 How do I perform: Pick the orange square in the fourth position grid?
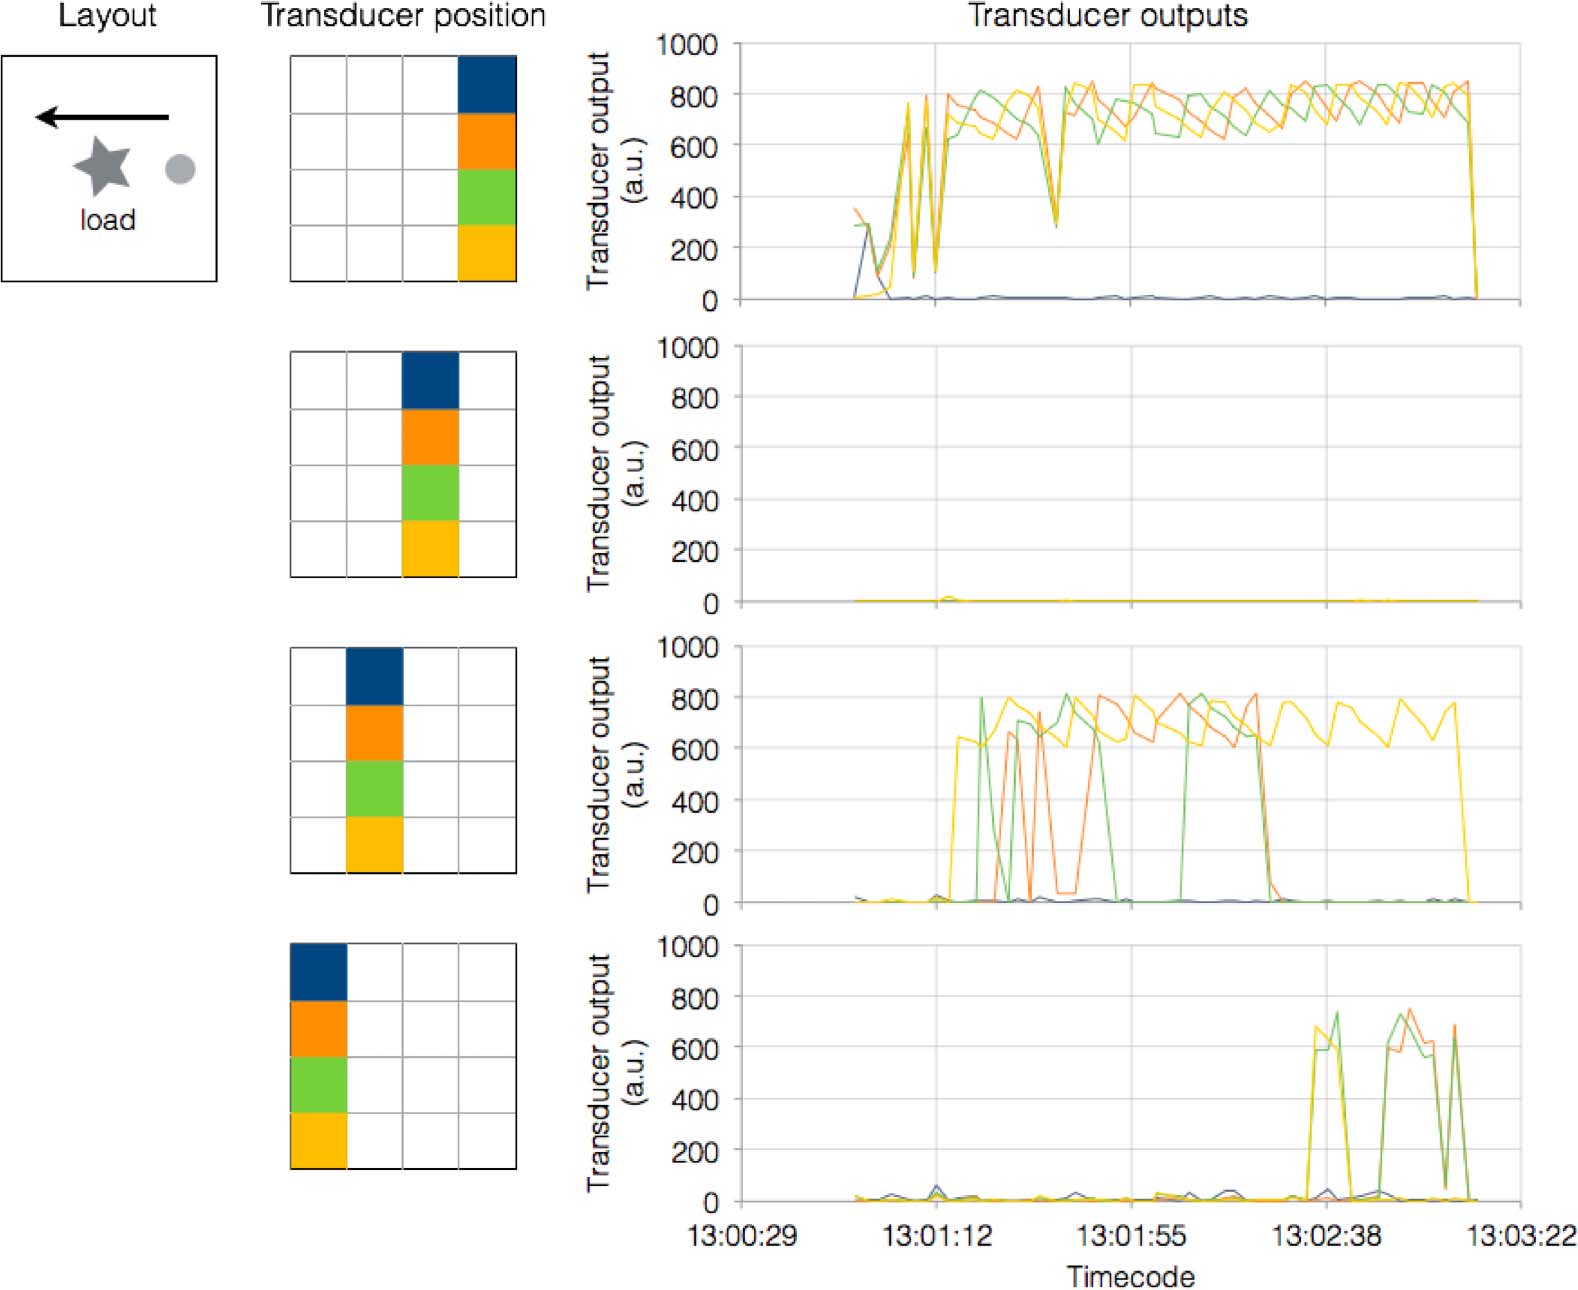click(319, 1029)
